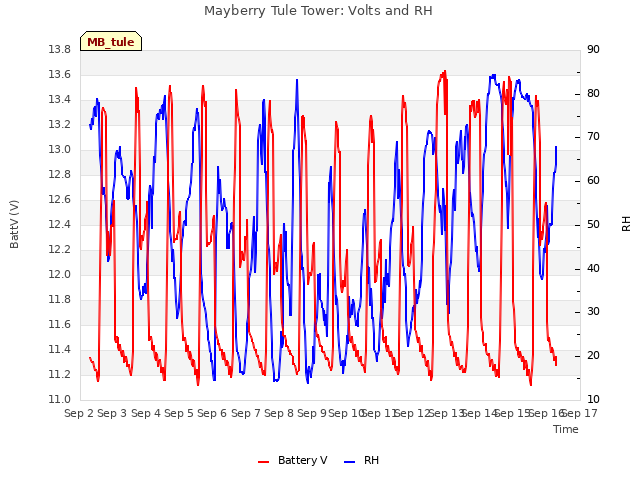Select the RH legend label
Image resolution: width=640 pixels, height=480 pixels.
pyautogui.click(x=371, y=460)
